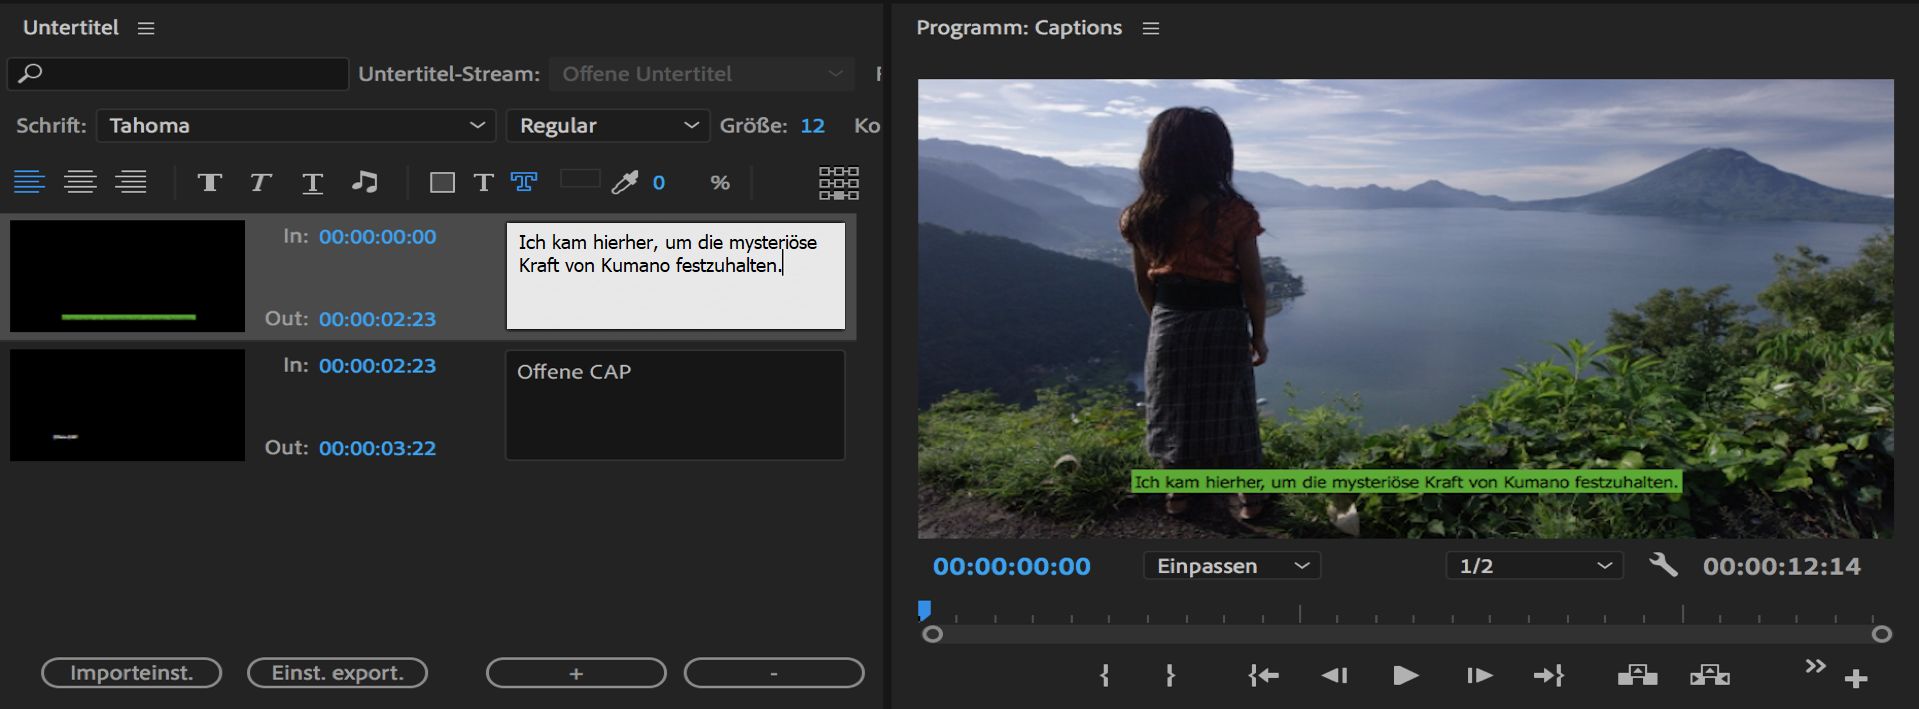This screenshot has width=1919, height=709.
Task: Click the Einst. export. button
Action: pos(337,673)
